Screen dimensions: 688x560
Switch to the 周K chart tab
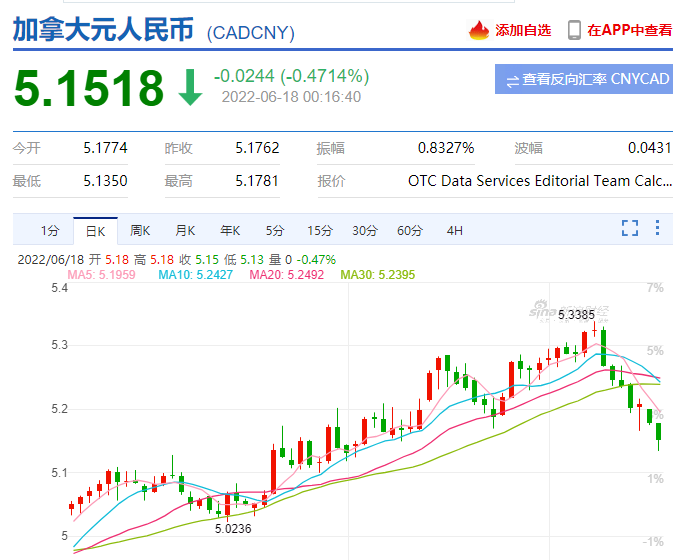click(140, 231)
